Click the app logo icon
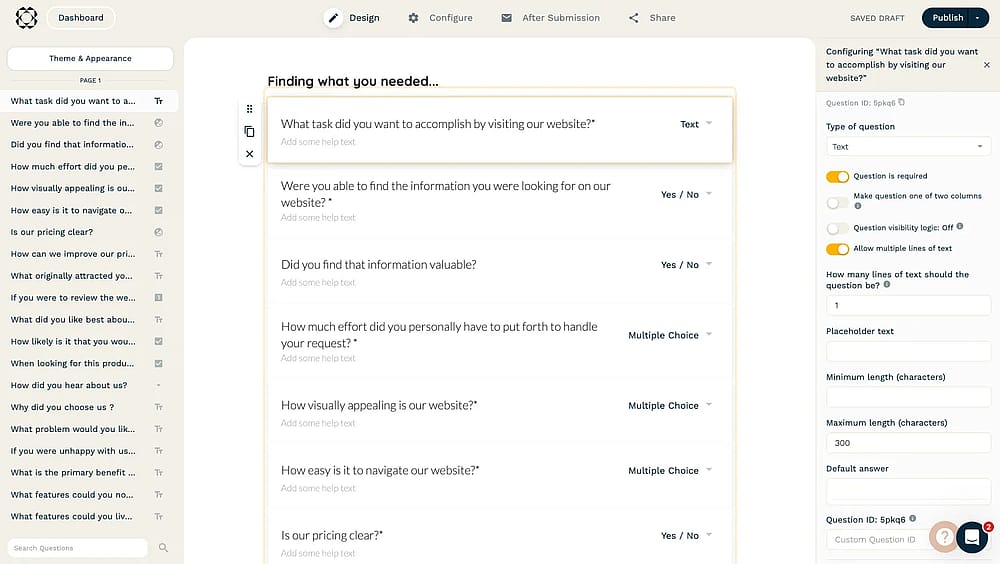 click(26, 18)
